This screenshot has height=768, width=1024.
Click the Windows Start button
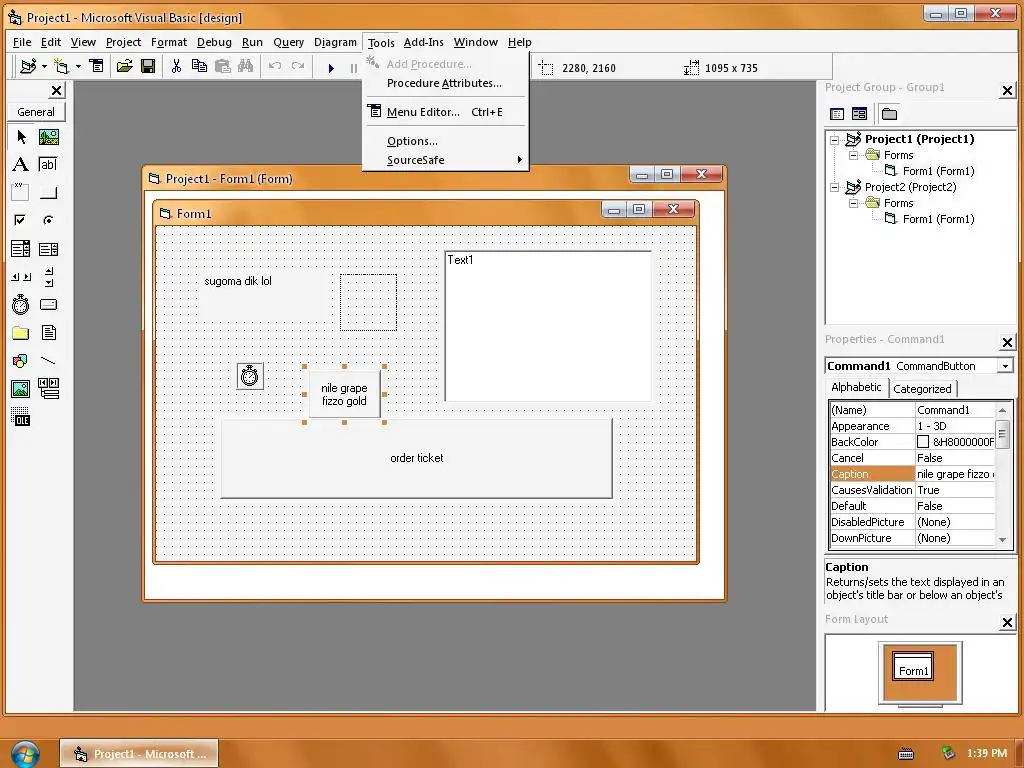point(25,754)
